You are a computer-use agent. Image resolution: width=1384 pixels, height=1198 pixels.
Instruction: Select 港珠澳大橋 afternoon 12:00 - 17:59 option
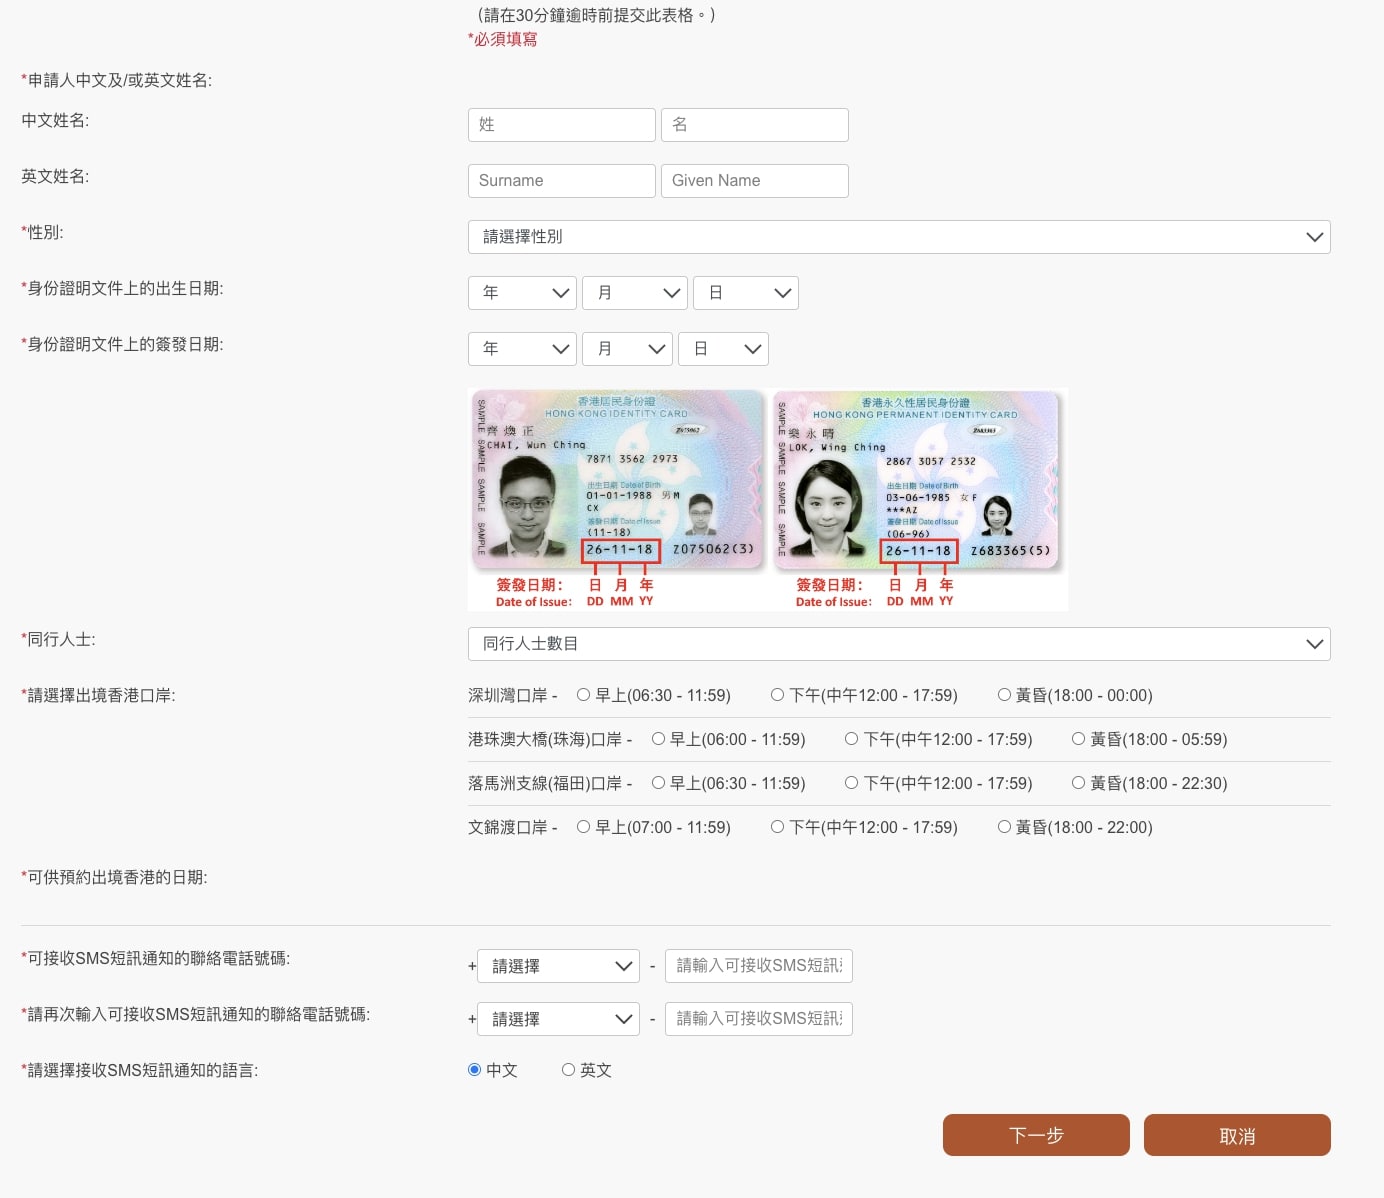pyautogui.click(x=852, y=739)
